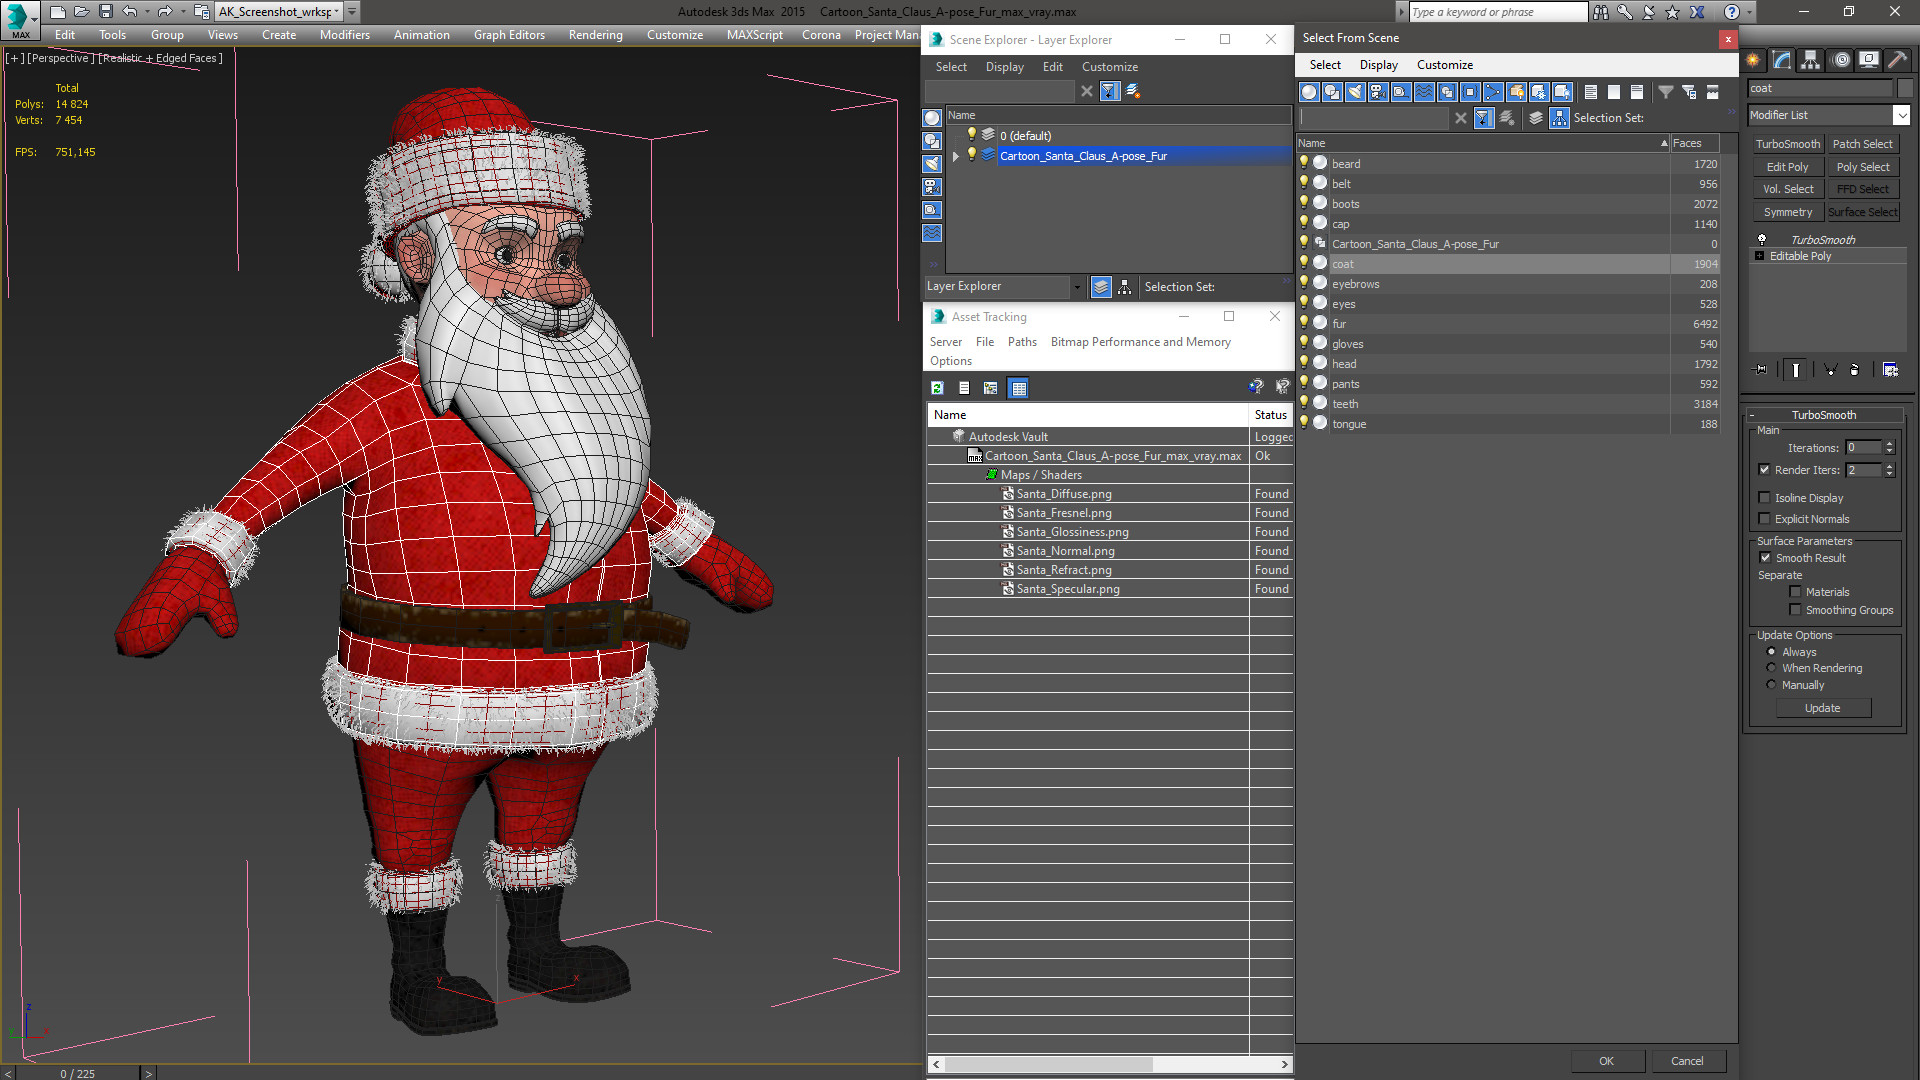The image size is (1920, 1080).
Task: Enable Separate by Smoothing Groups checkbox
Action: click(1795, 610)
